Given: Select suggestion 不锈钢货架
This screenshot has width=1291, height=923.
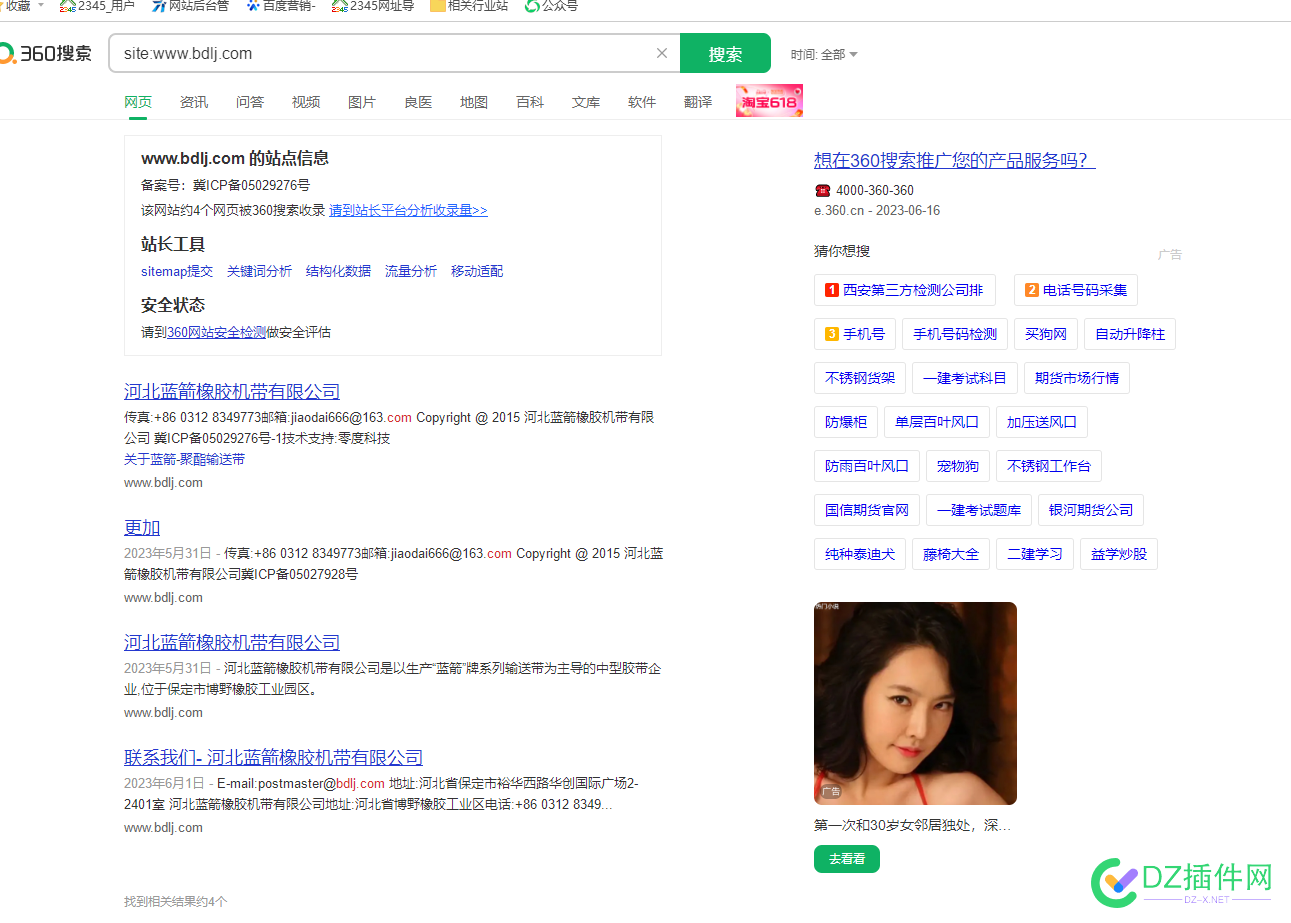Looking at the screenshot, I should (x=860, y=378).
